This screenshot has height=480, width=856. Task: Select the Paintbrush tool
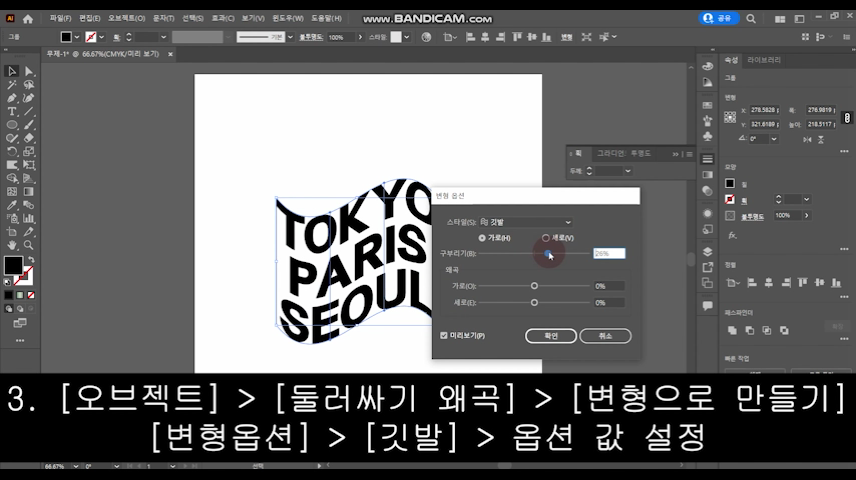point(29,125)
